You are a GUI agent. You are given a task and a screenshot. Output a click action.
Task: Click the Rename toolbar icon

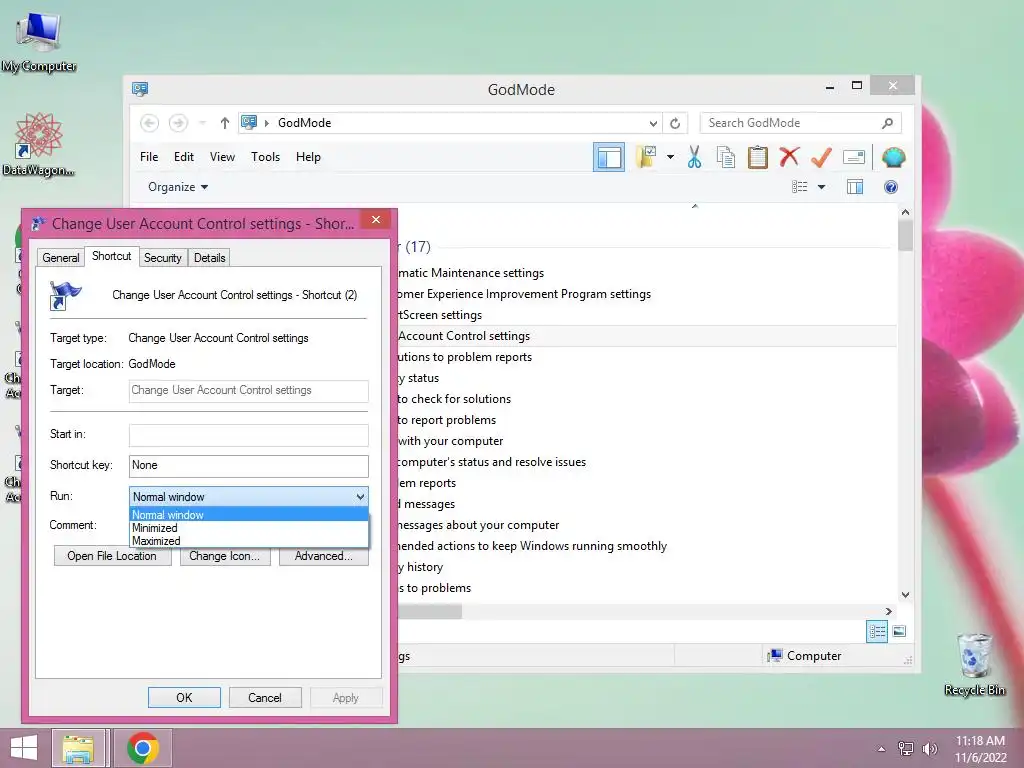[854, 157]
